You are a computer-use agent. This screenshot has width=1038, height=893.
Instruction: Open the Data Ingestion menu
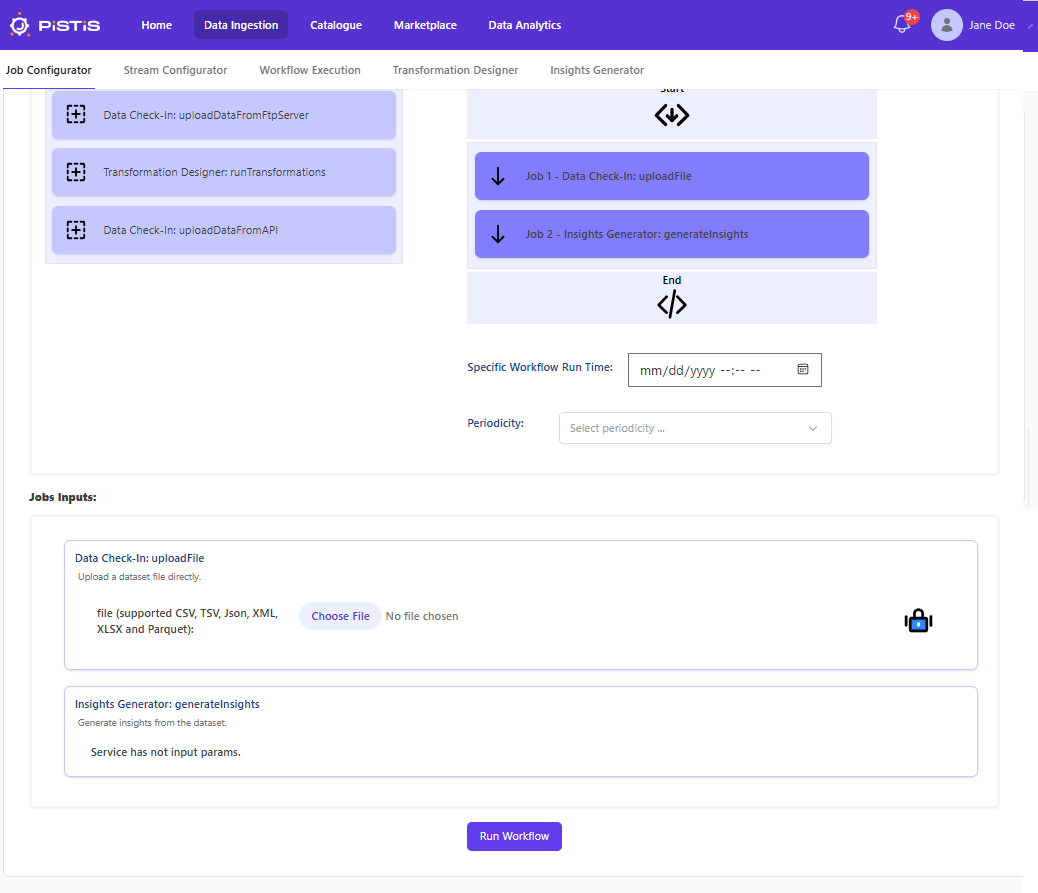[241, 25]
